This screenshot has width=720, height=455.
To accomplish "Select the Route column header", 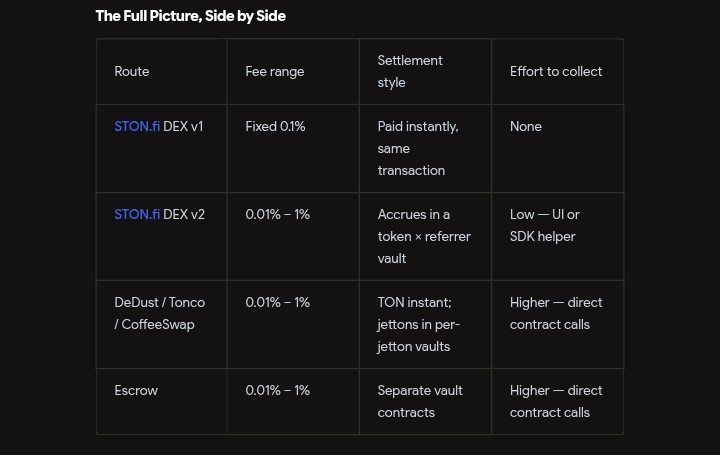I will pyautogui.click(x=132, y=72).
